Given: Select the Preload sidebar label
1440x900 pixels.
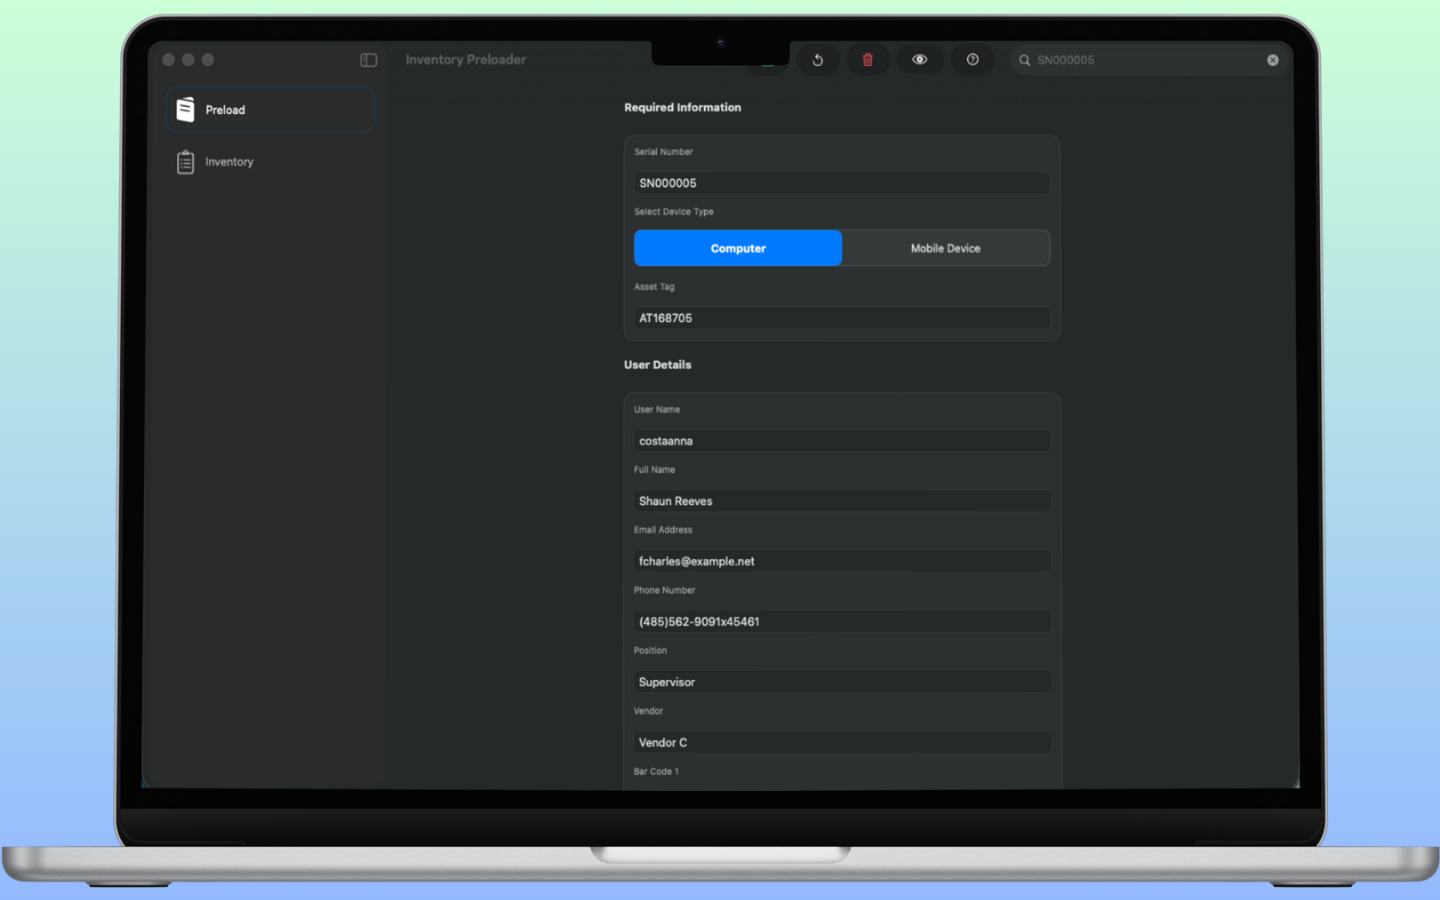Looking at the screenshot, I should point(225,110).
